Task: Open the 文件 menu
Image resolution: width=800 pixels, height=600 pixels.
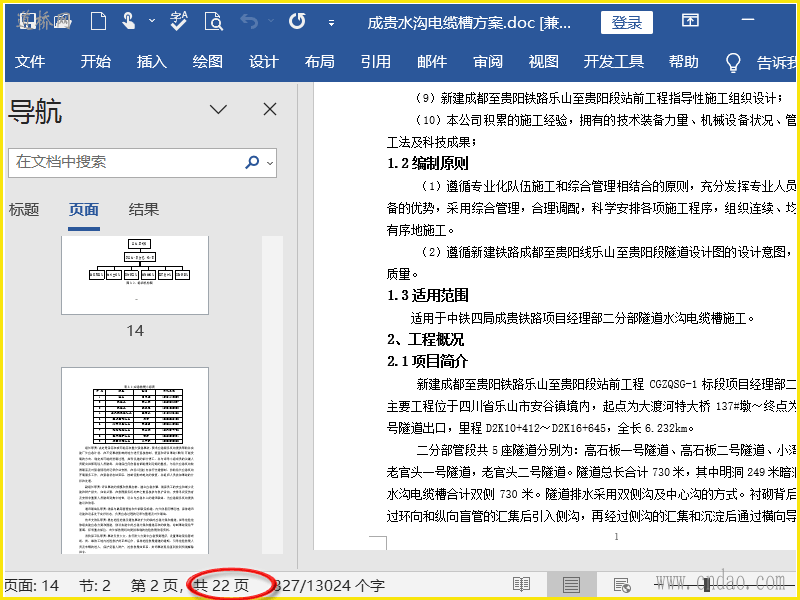Action: (x=30, y=62)
